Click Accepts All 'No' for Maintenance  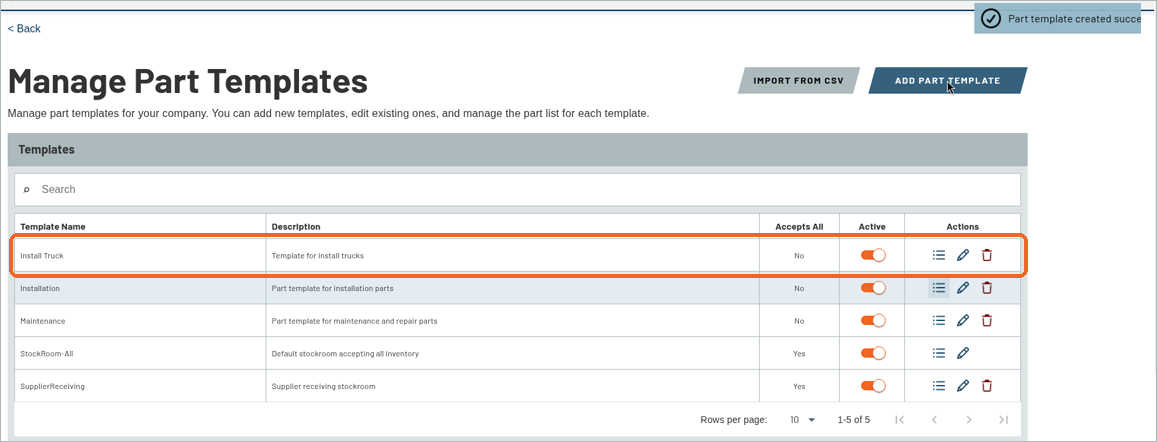[799, 321]
